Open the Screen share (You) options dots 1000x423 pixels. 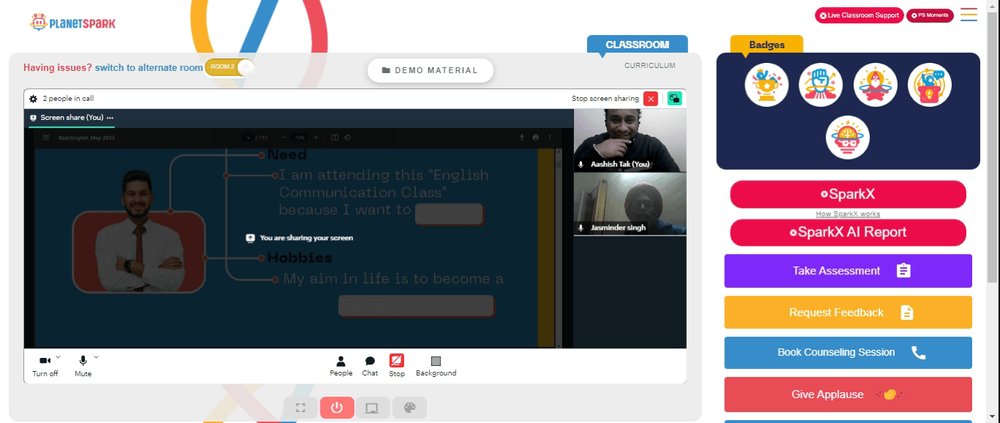[x=110, y=118]
